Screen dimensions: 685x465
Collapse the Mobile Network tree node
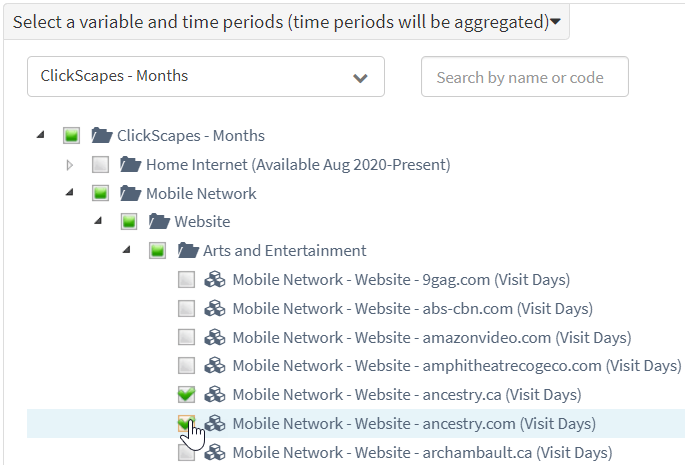(x=69, y=192)
